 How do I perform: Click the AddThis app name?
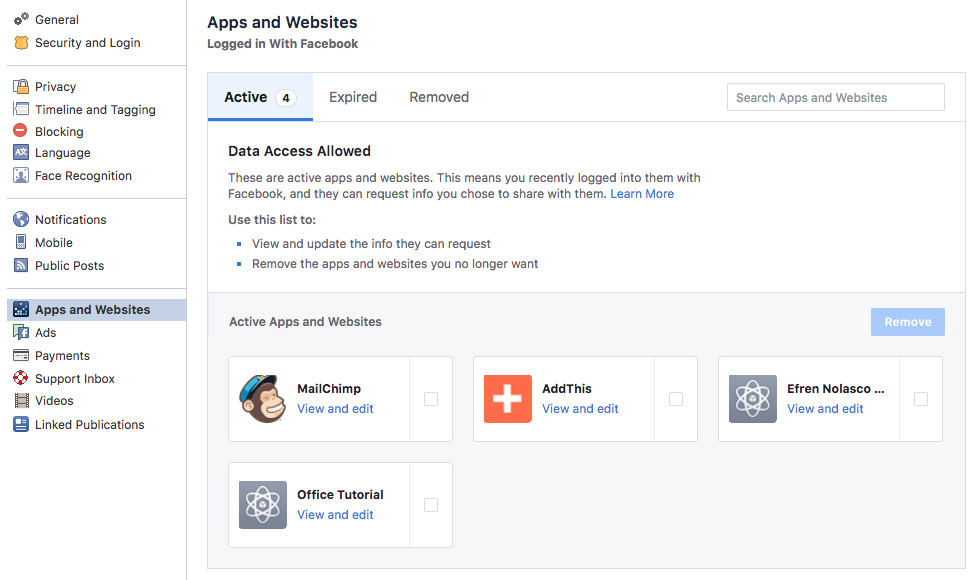click(x=566, y=389)
